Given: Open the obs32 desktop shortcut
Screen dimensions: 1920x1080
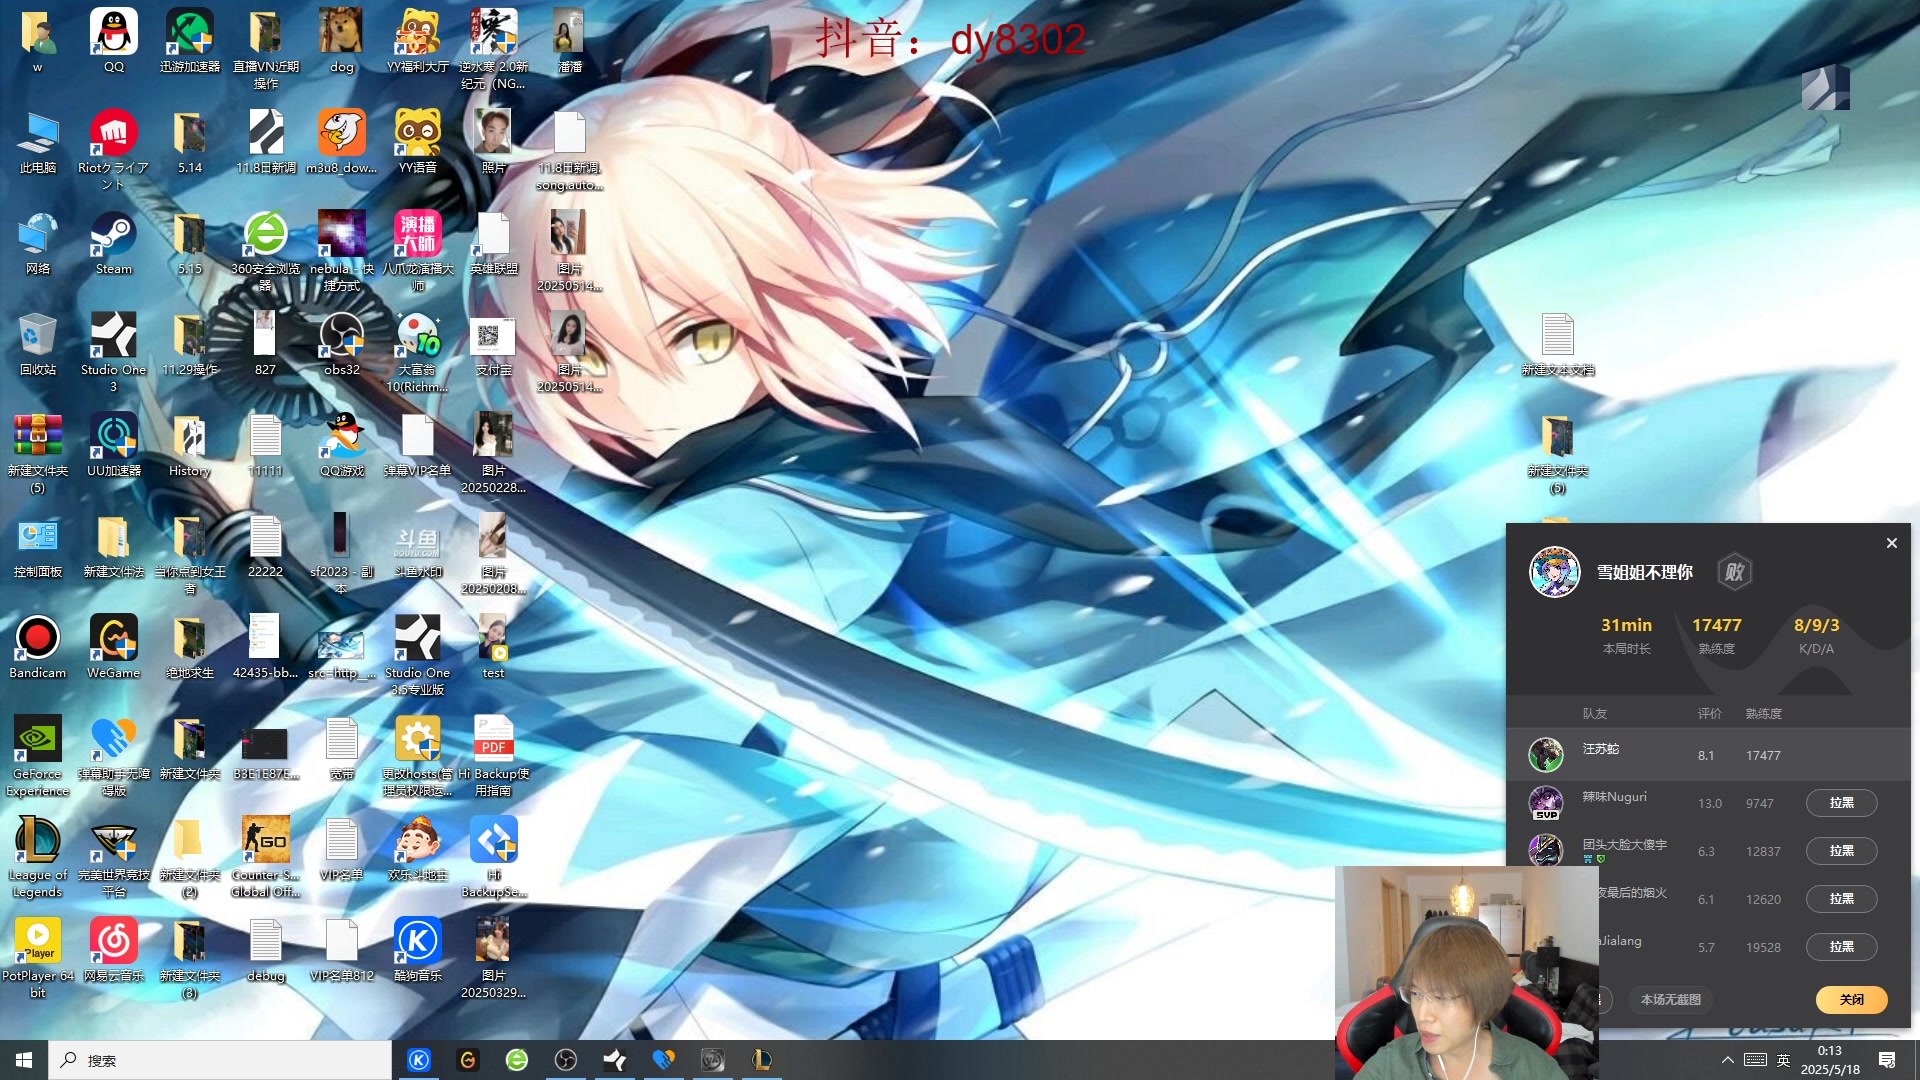Looking at the screenshot, I should tap(342, 344).
